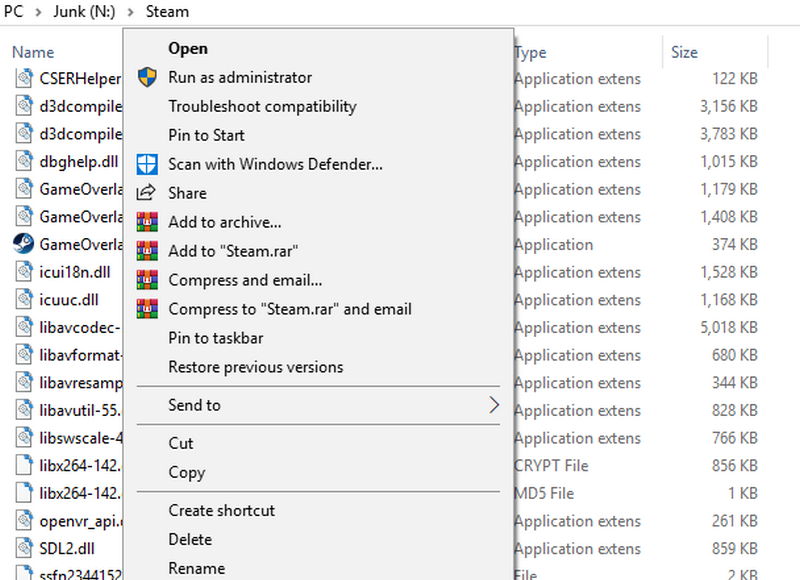The image size is (800, 580).
Task: Click the "Application" type cell of the 374 KB row
Action: [x=554, y=245]
